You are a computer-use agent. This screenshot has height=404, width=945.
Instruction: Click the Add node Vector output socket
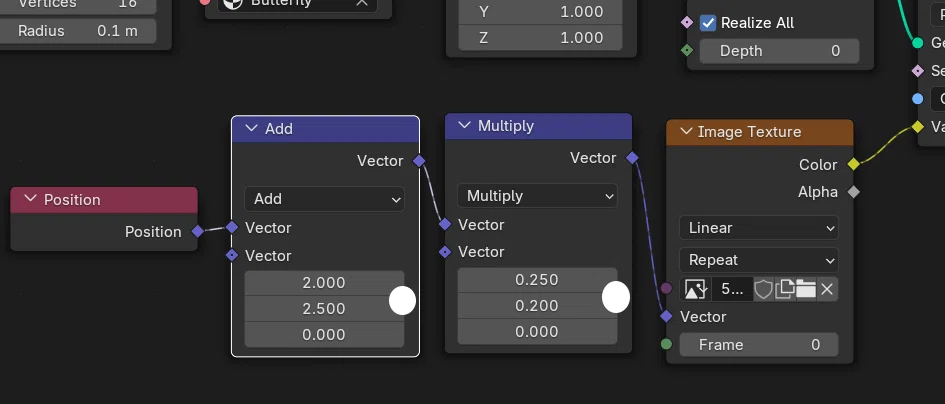419,160
